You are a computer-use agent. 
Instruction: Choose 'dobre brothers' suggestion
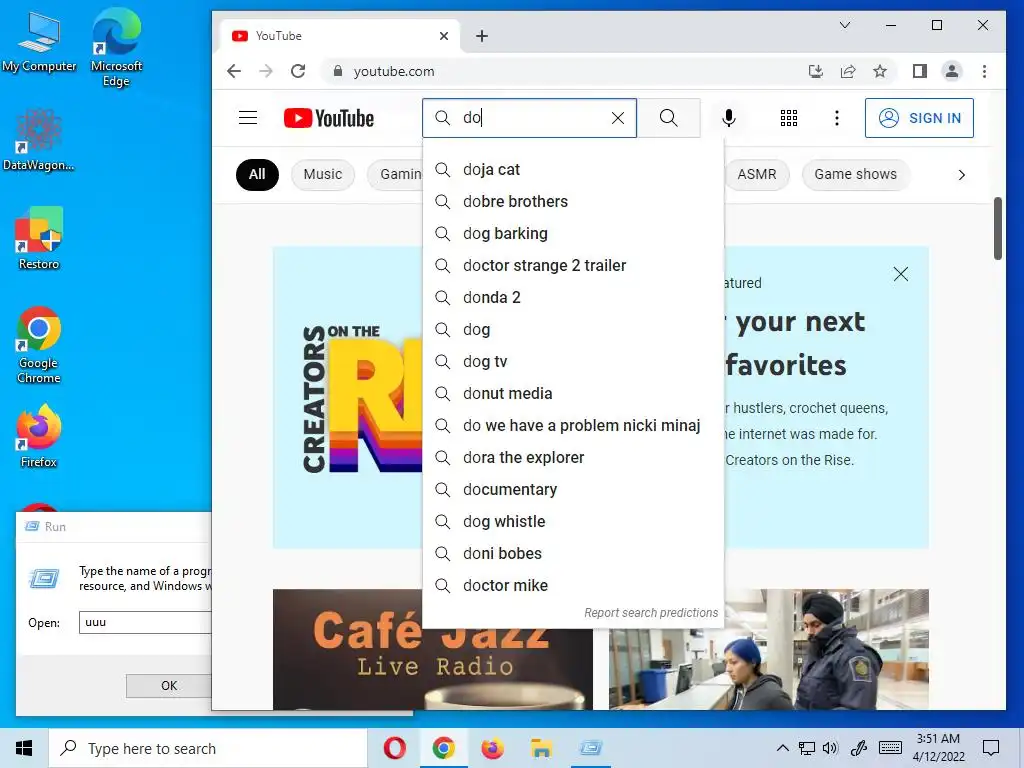tap(573, 202)
